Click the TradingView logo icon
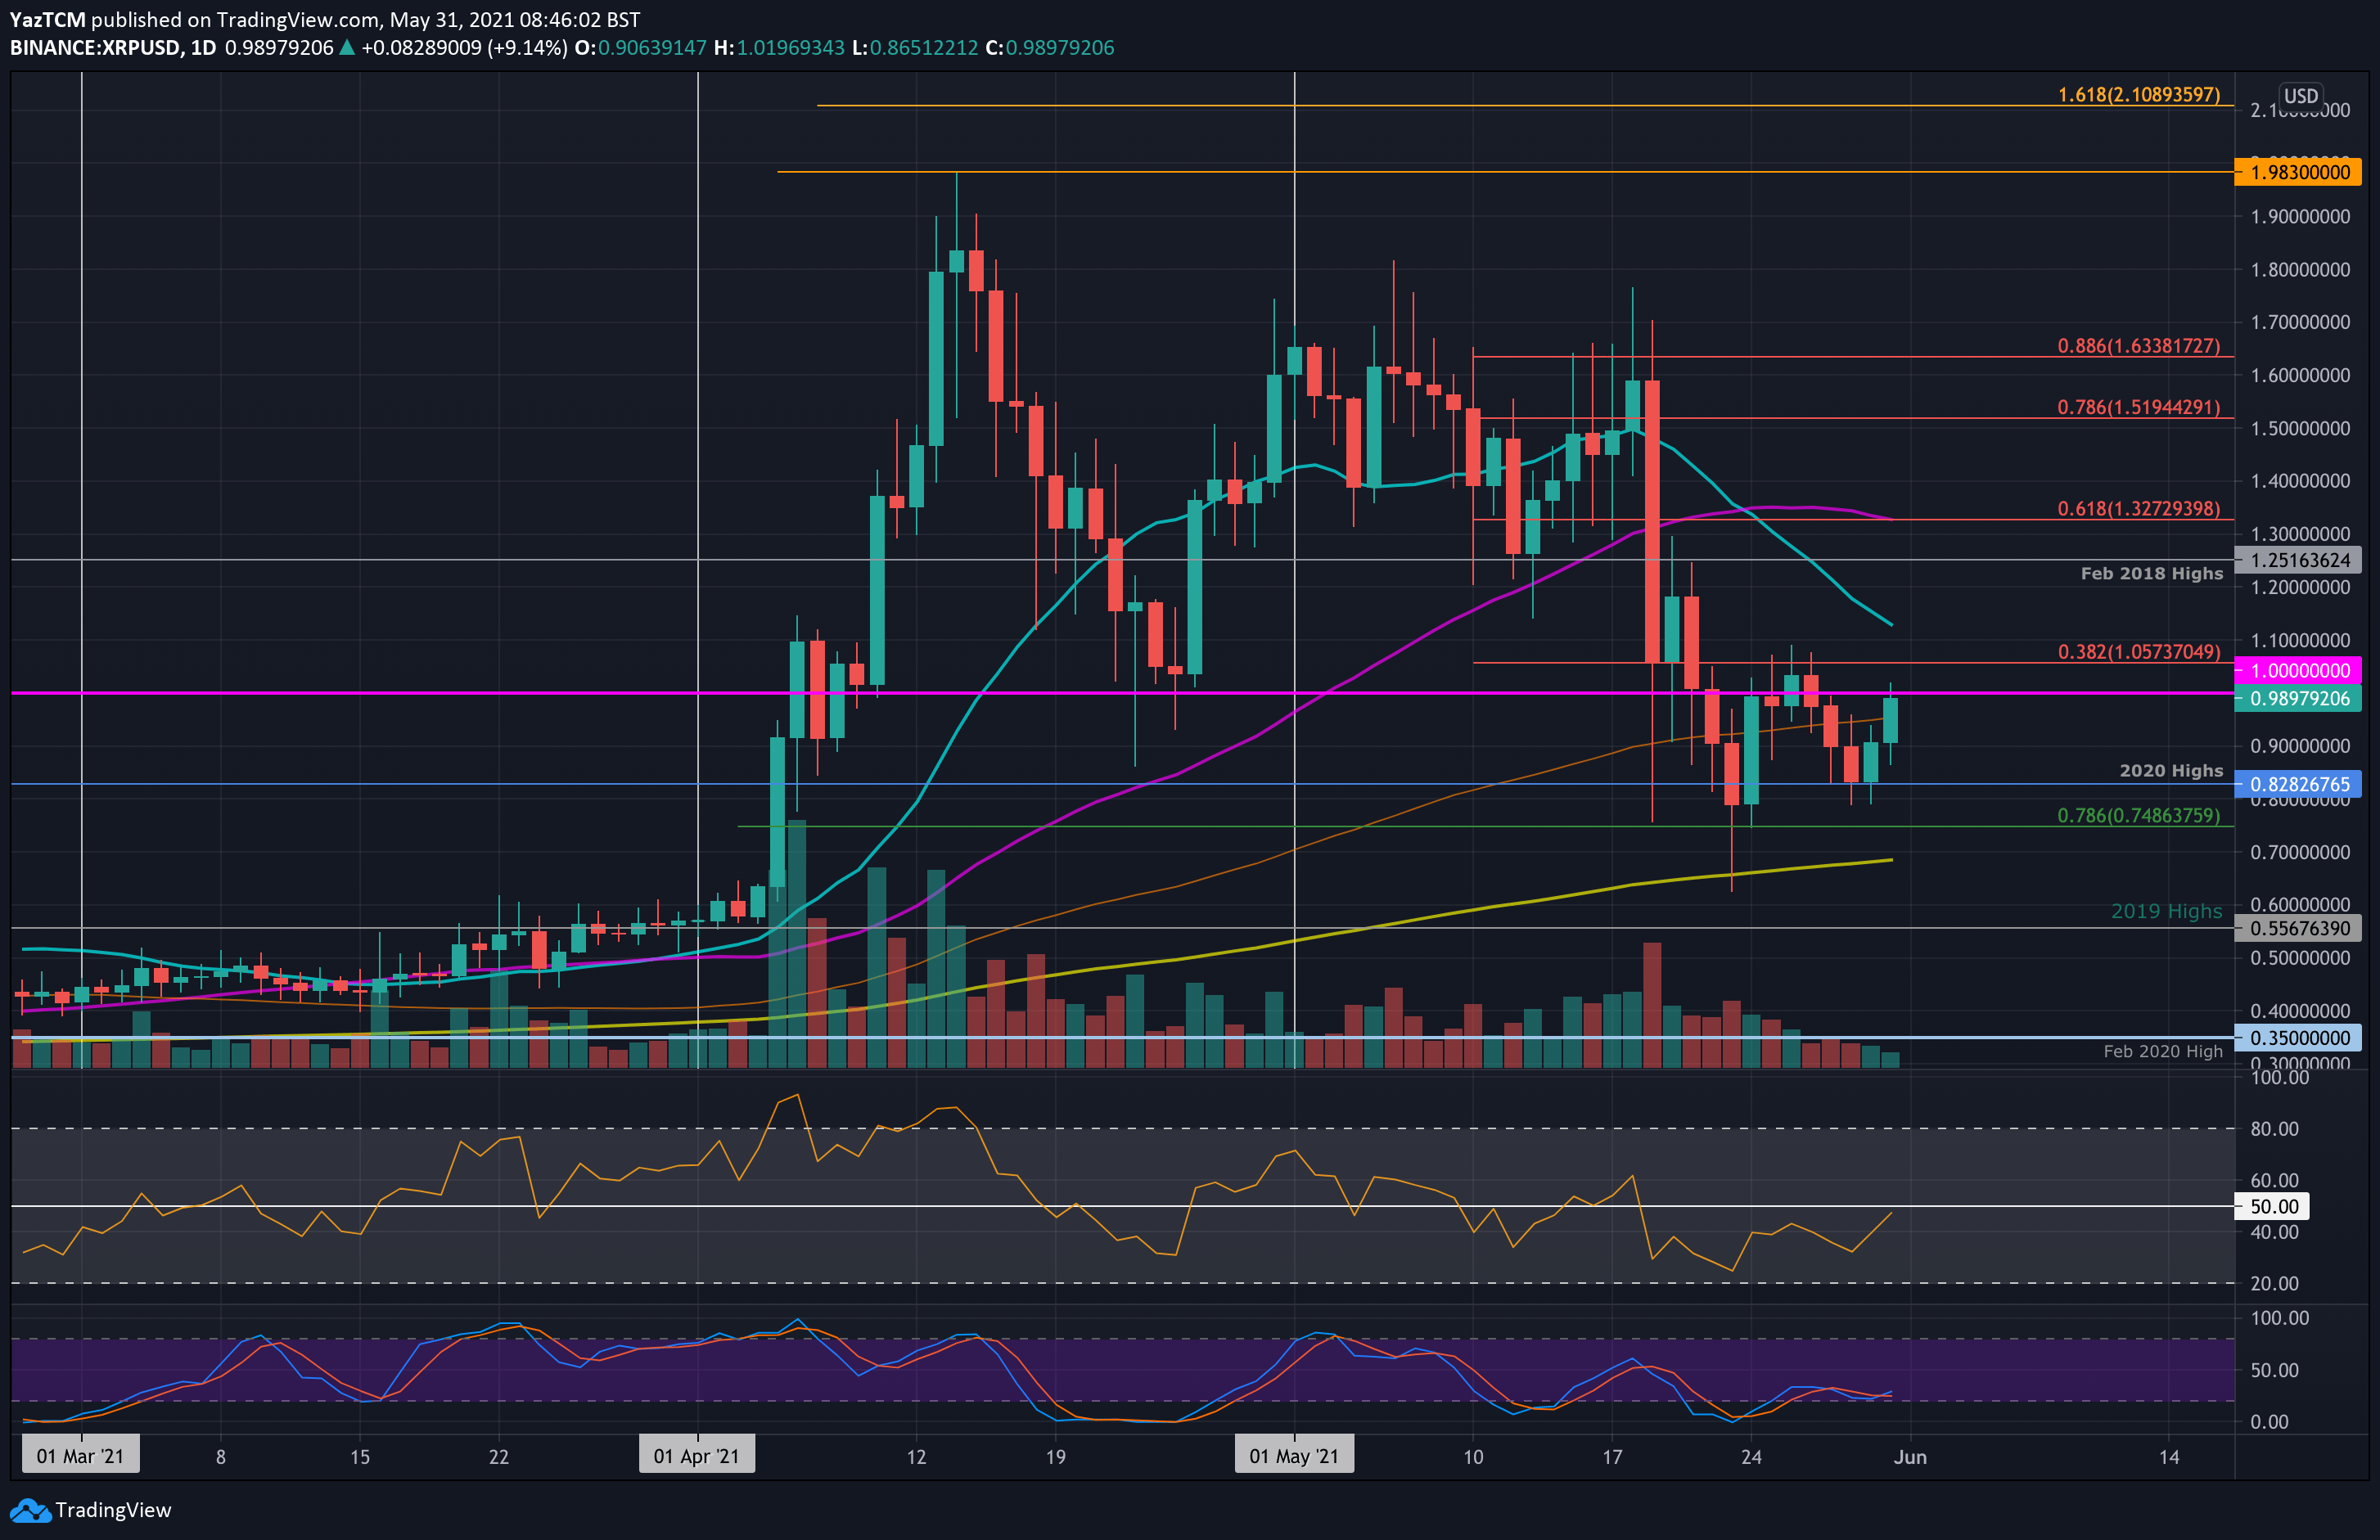The image size is (2380, 1540). (x=30, y=1510)
